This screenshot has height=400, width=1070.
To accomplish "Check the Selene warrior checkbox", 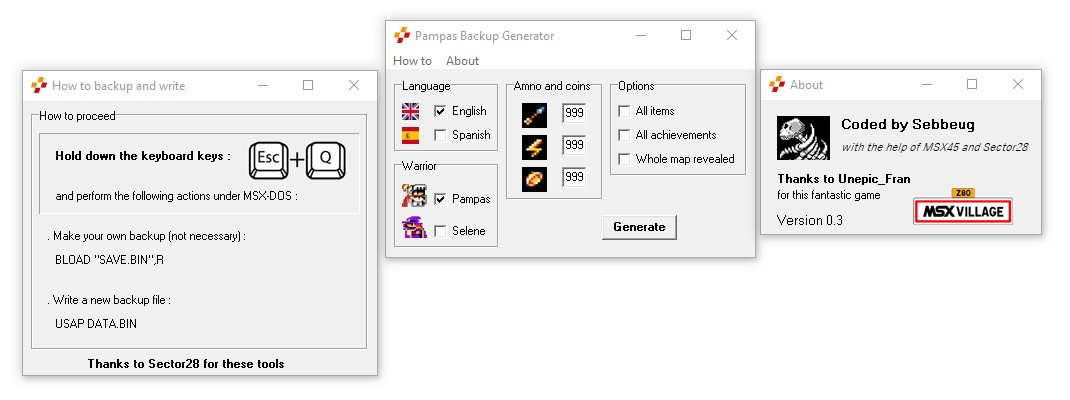I will pos(440,231).
